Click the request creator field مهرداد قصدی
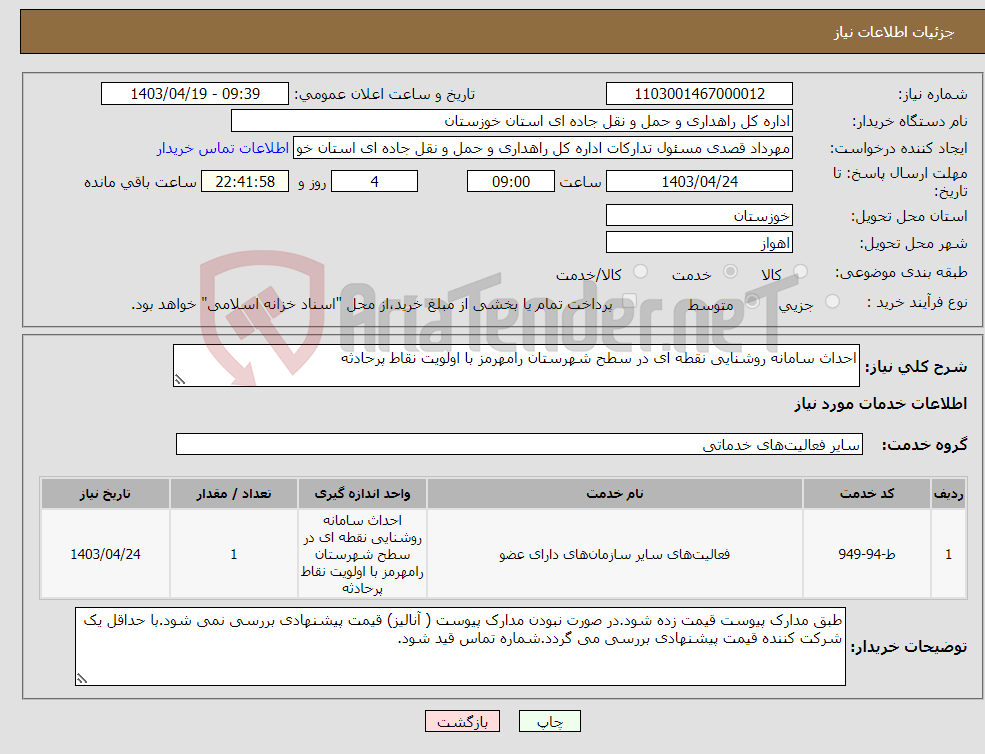 [x=543, y=148]
